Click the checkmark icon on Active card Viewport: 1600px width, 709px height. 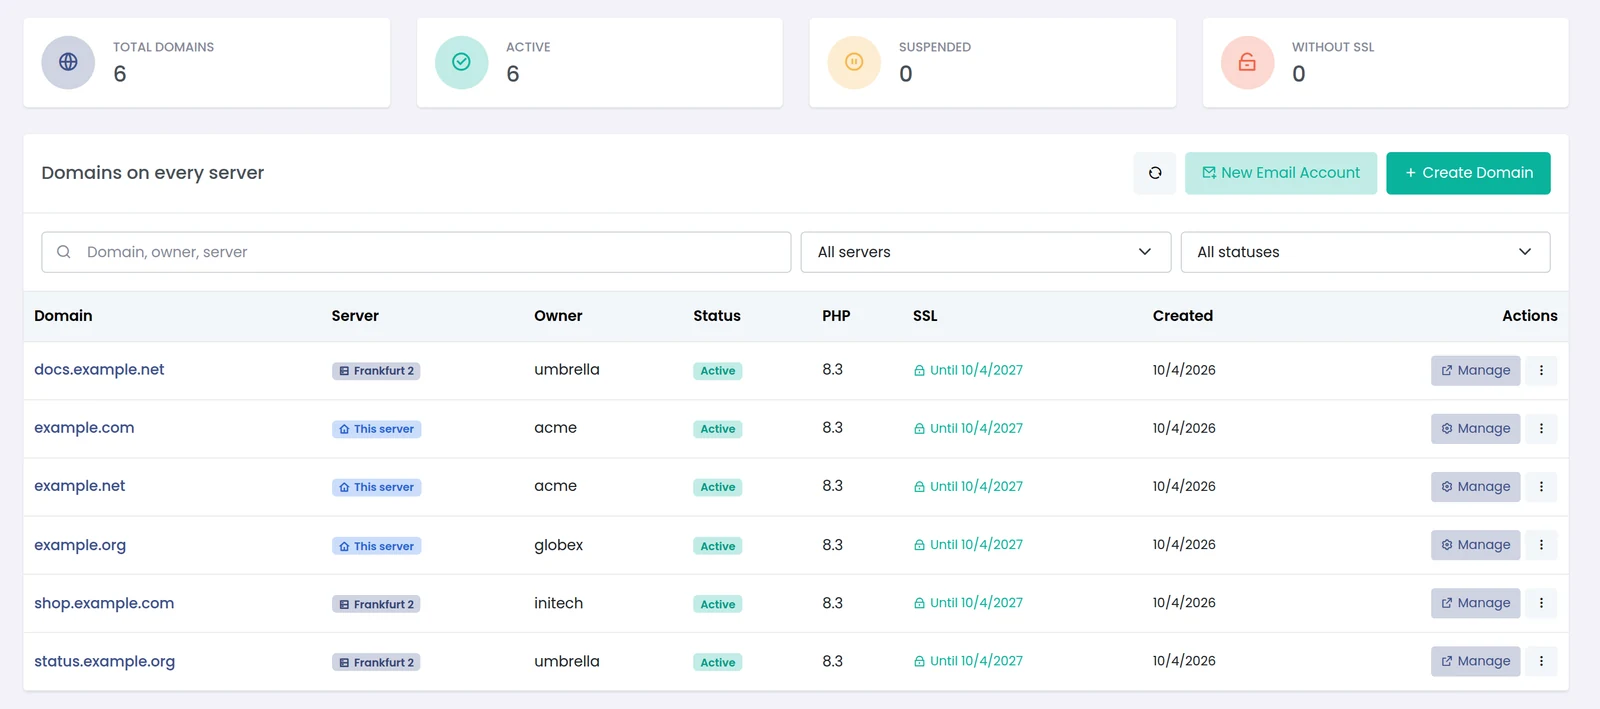pyautogui.click(x=461, y=62)
